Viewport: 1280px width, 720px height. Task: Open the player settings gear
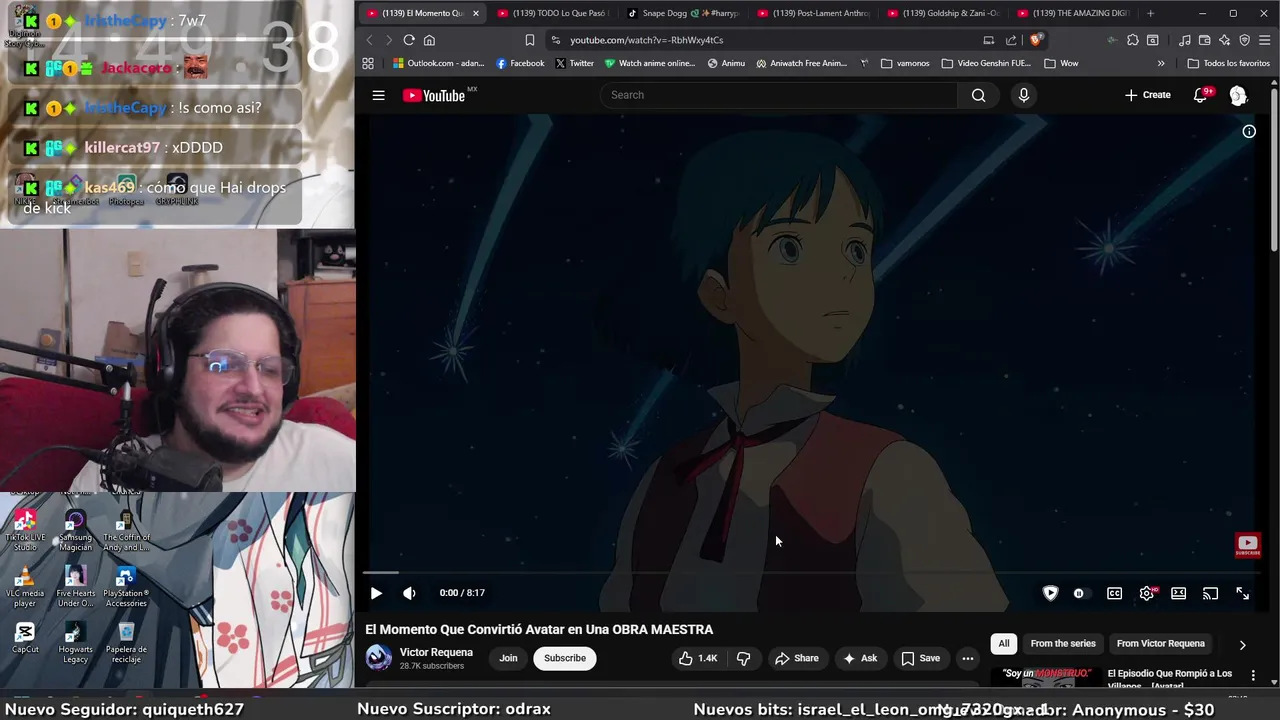point(1147,593)
